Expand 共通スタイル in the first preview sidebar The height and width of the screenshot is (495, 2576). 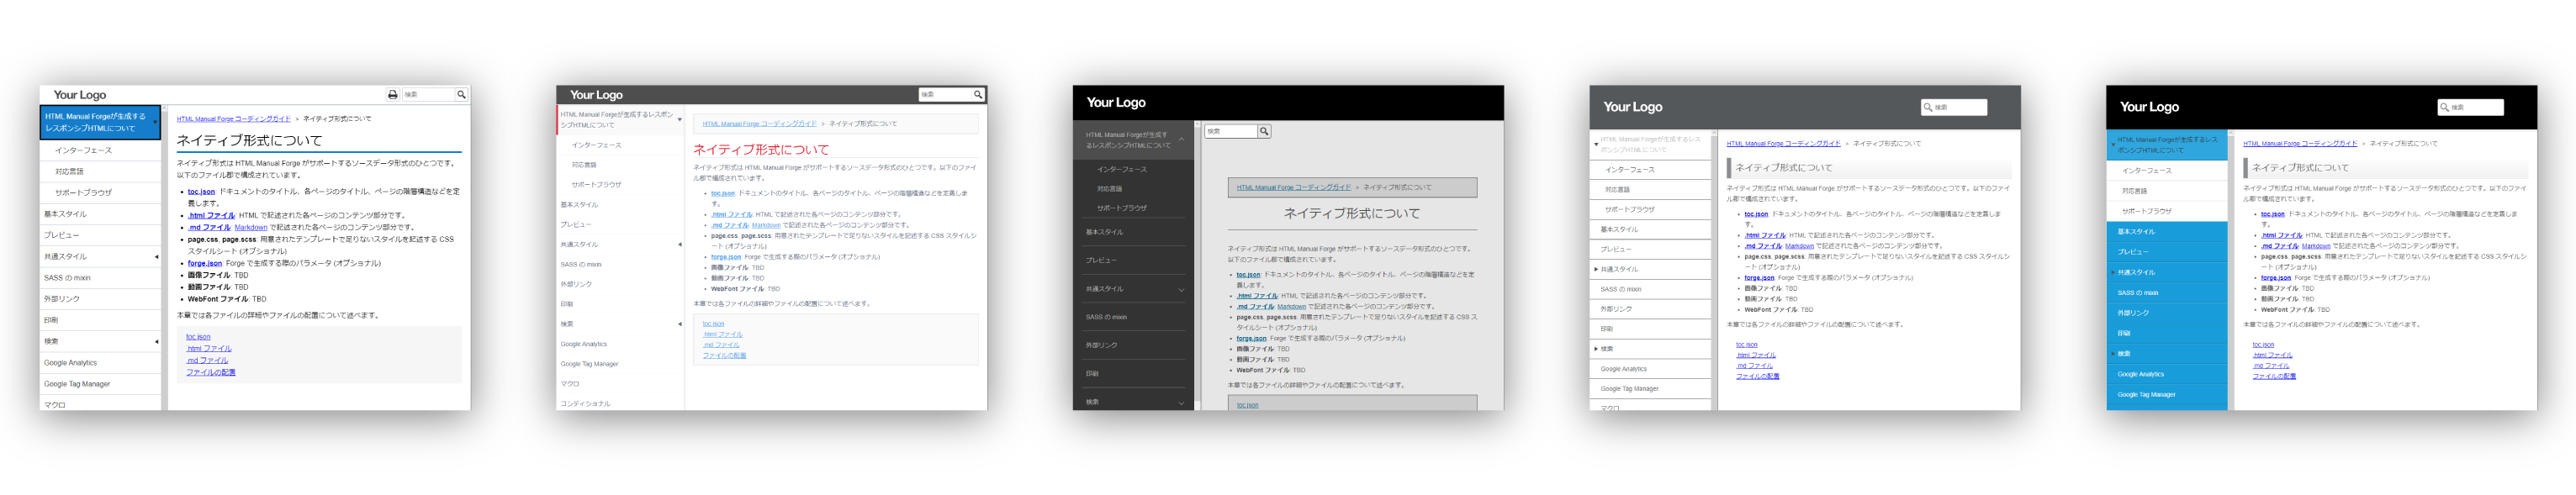155,257
